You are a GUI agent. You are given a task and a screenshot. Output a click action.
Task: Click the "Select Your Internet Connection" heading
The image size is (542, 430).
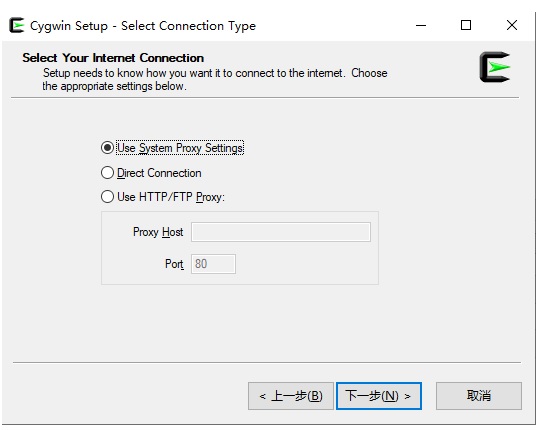[113, 58]
